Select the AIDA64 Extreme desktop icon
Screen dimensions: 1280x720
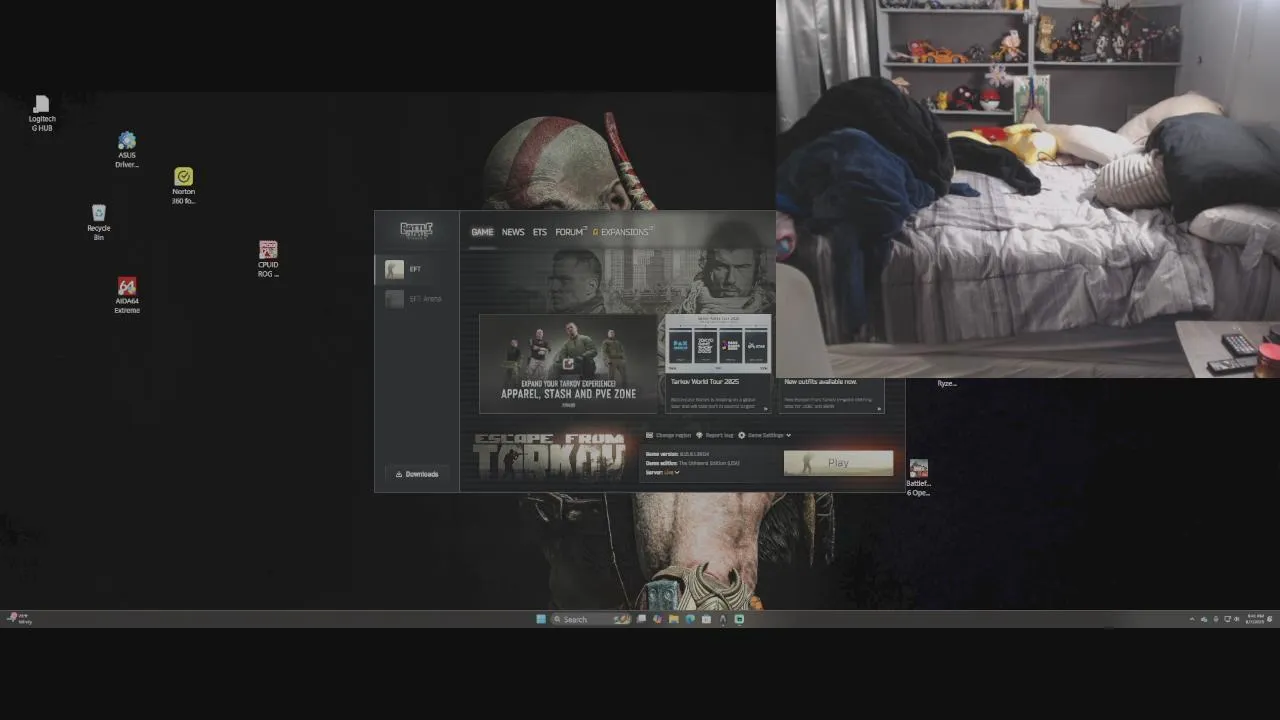tap(127, 295)
